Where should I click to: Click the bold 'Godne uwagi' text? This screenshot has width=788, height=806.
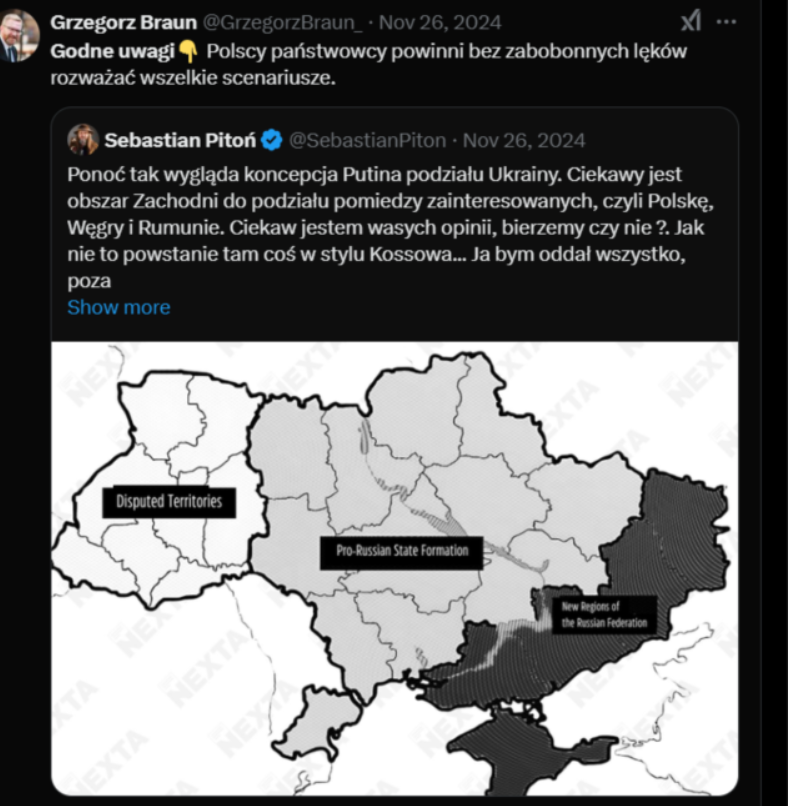tap(92, 51)
